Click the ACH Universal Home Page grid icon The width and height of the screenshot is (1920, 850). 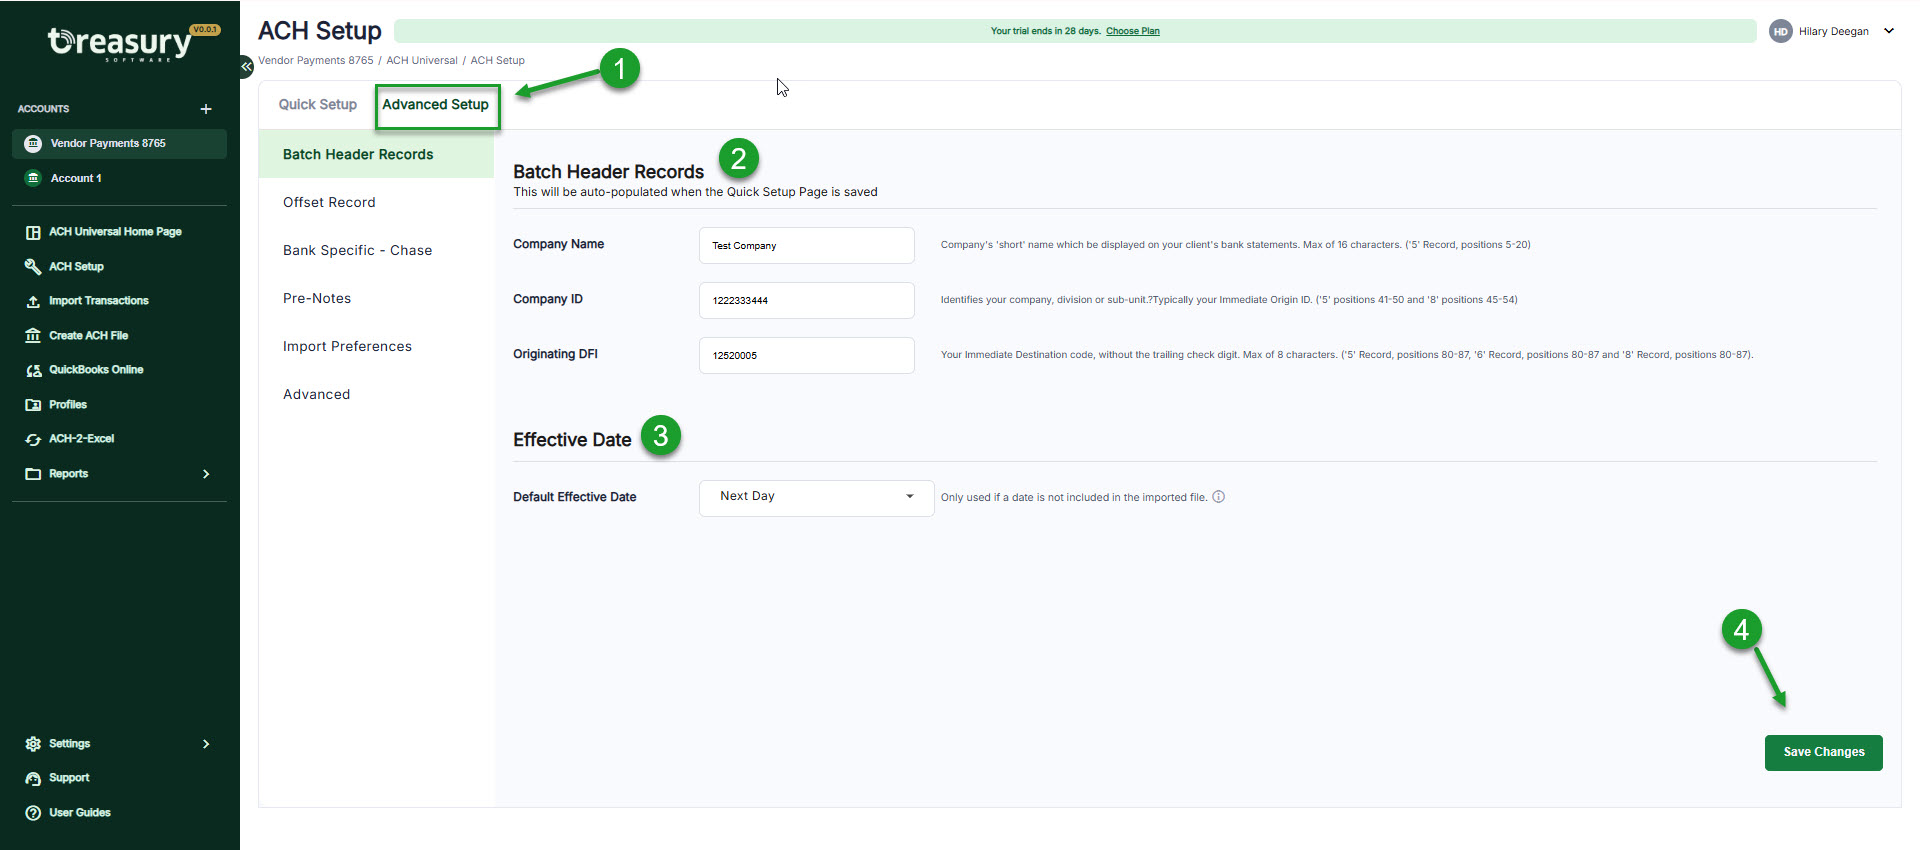point(33,232)
